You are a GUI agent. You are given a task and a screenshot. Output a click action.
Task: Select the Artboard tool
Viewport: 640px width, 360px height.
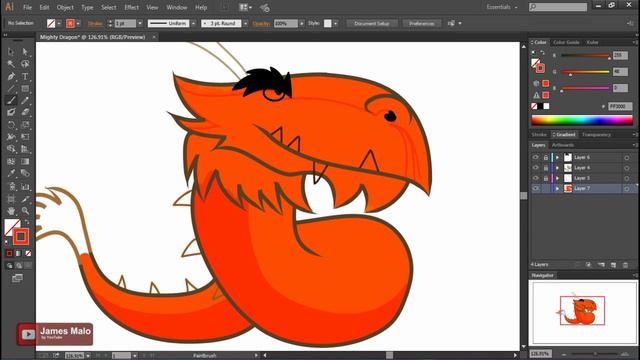11,199
